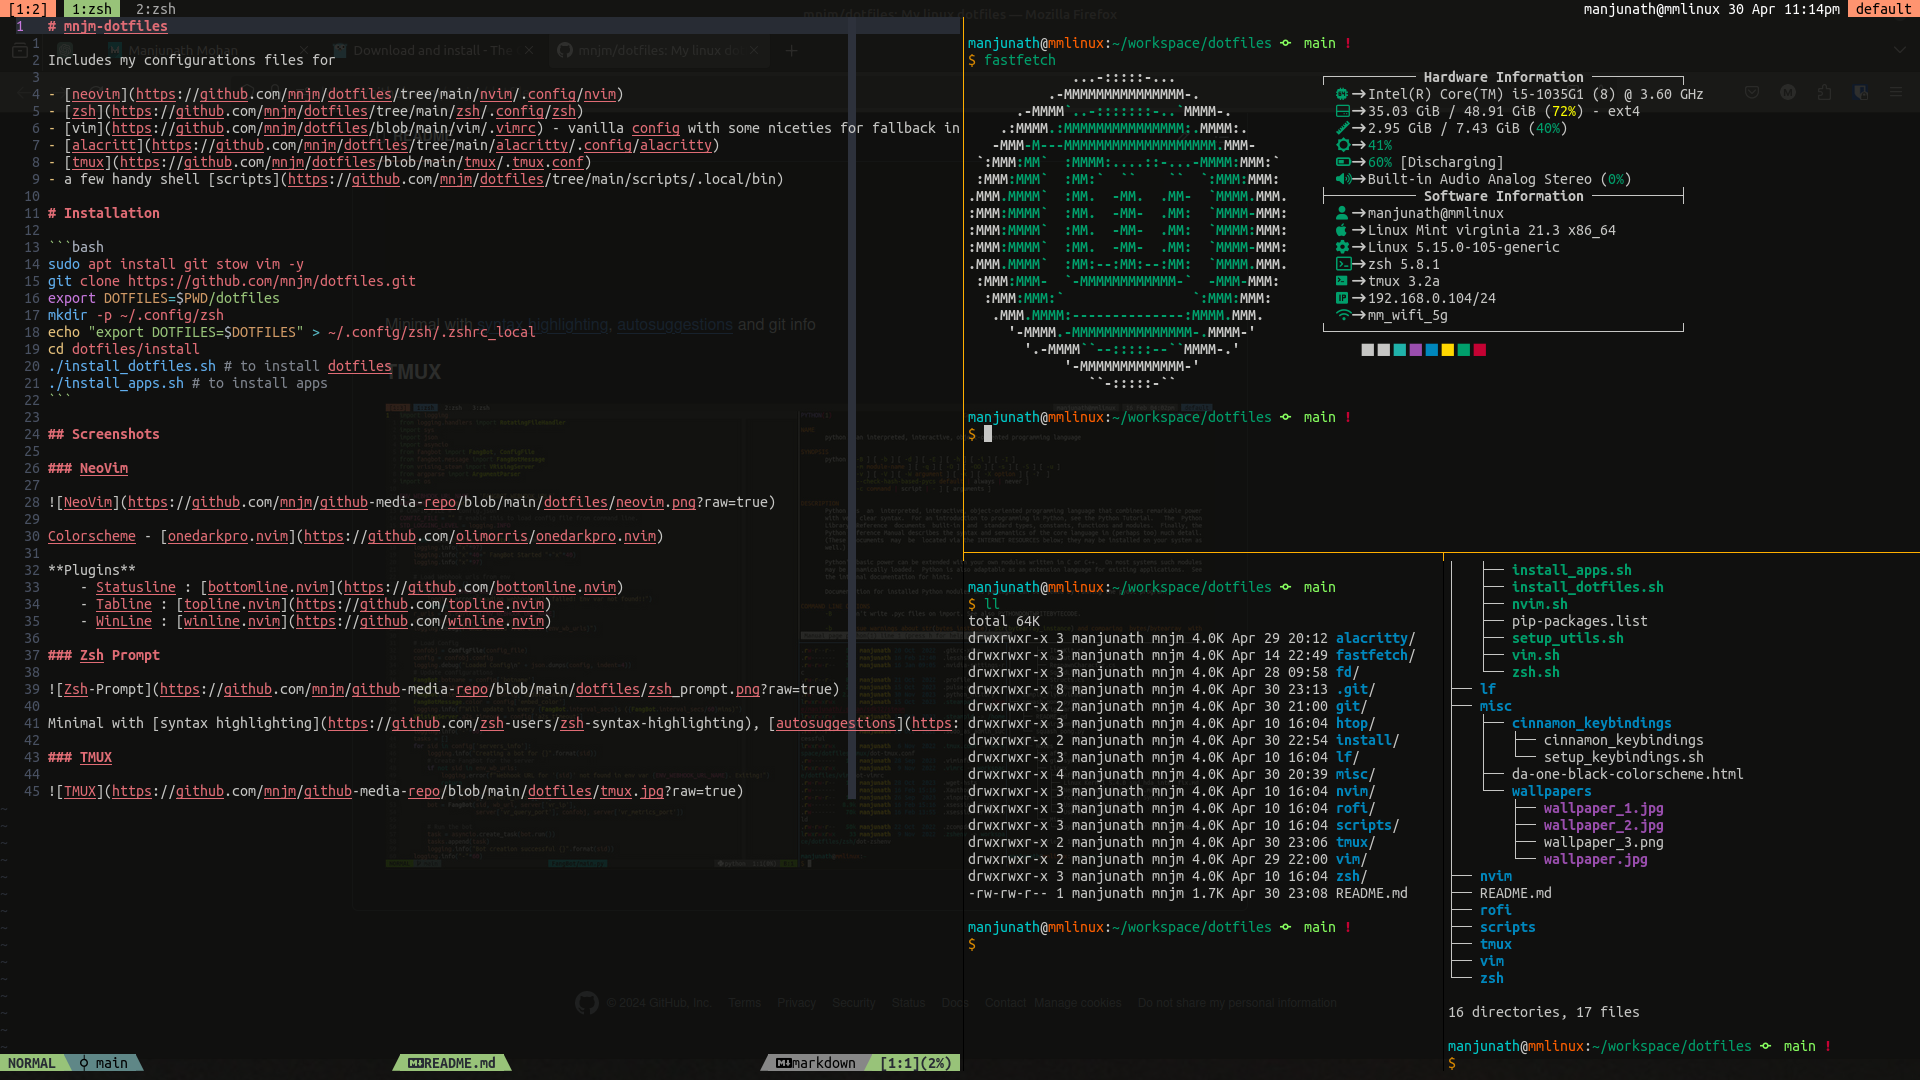Click the 'fastfetch' command text in top pane

pyautogui.click(x=1020, y=60)
